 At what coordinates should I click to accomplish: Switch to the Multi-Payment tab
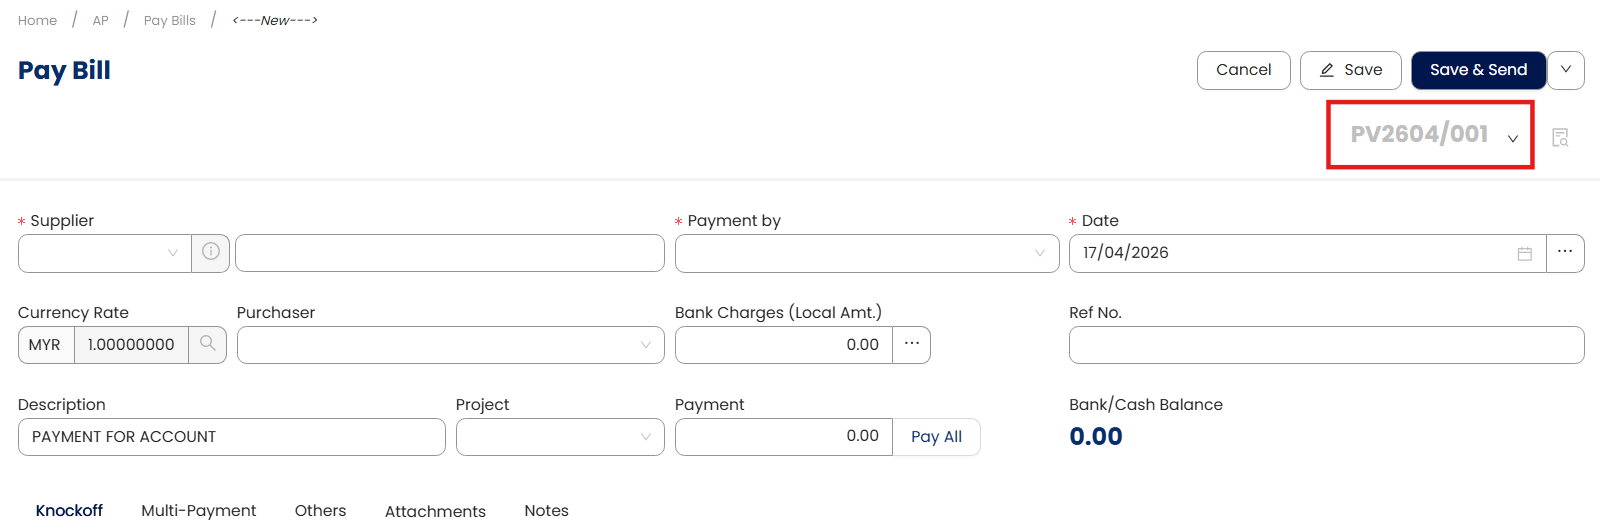(199, 510)
